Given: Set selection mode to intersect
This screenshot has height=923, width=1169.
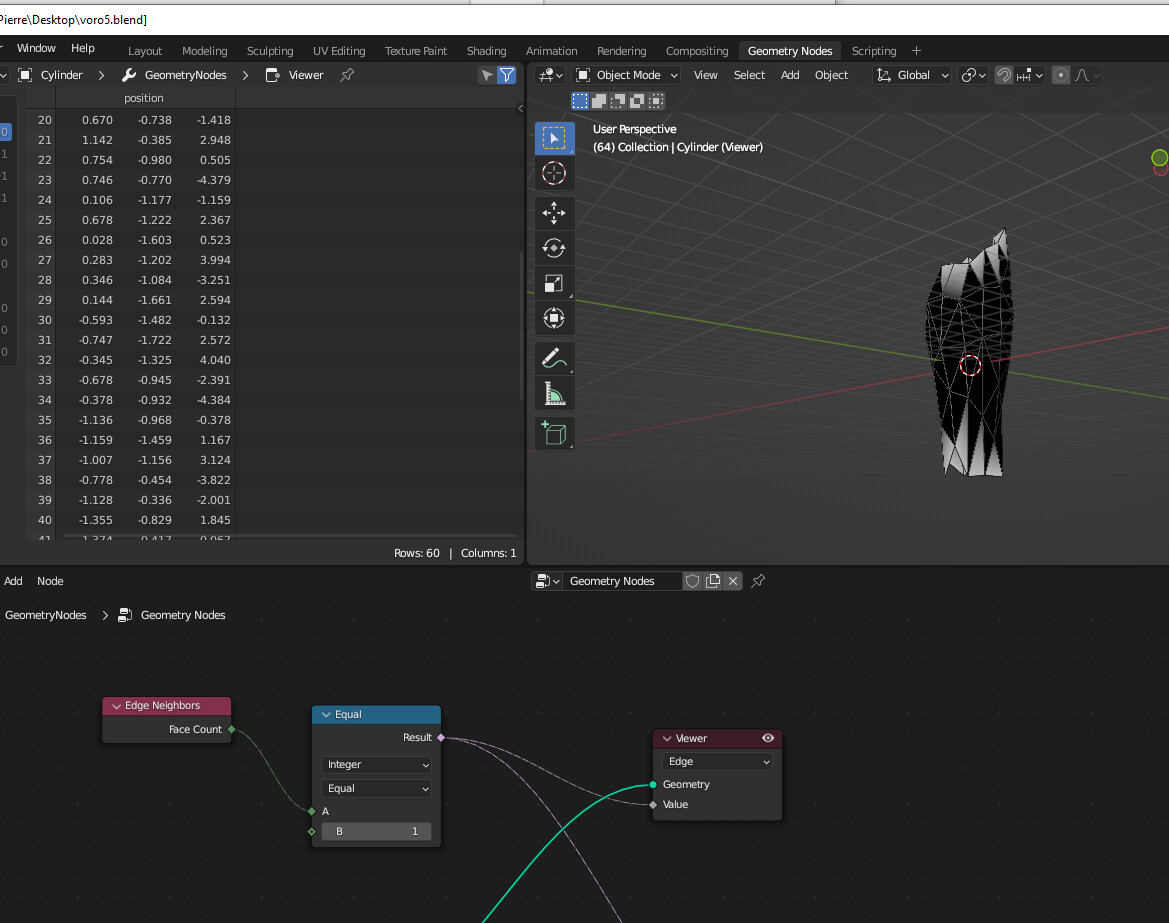Looking at the screenshot, I should tap(656, 101).
